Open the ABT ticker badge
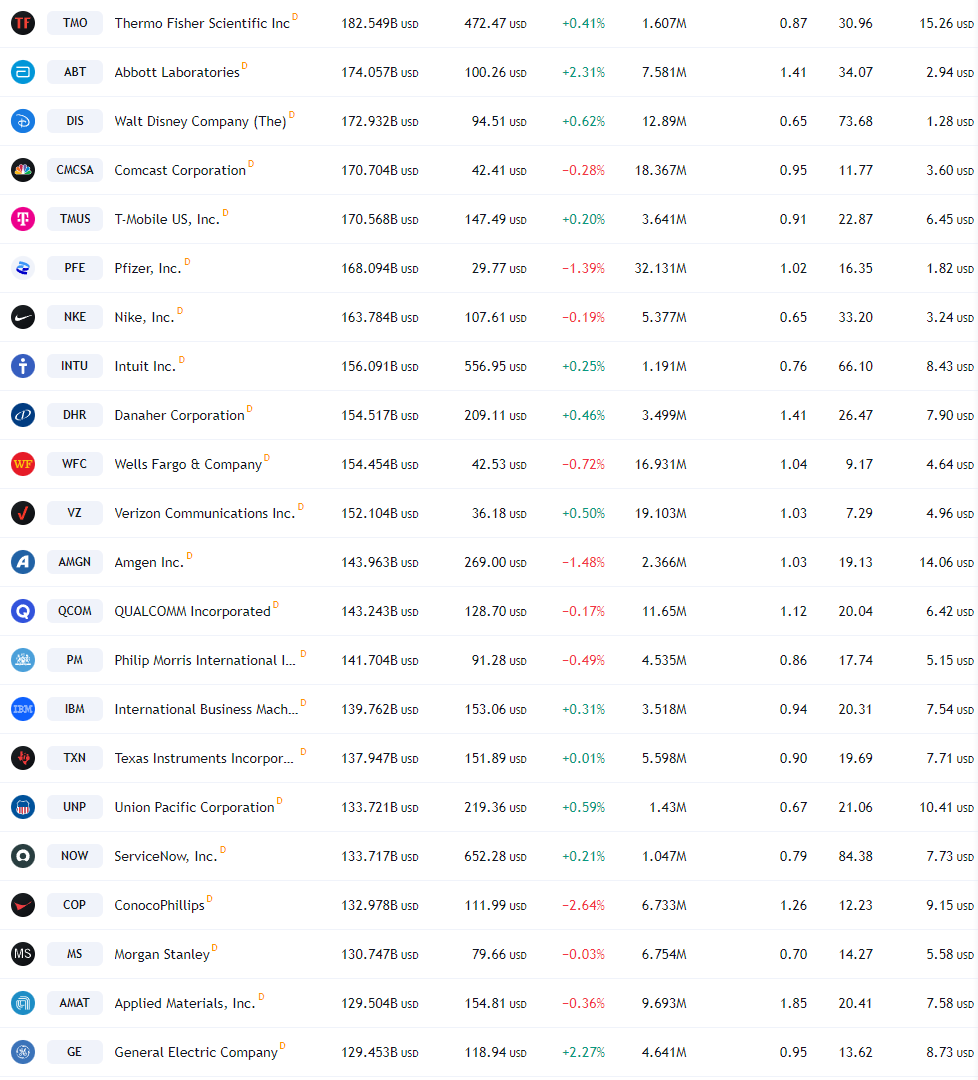978x1080 pixels. (x=74, y=72)
